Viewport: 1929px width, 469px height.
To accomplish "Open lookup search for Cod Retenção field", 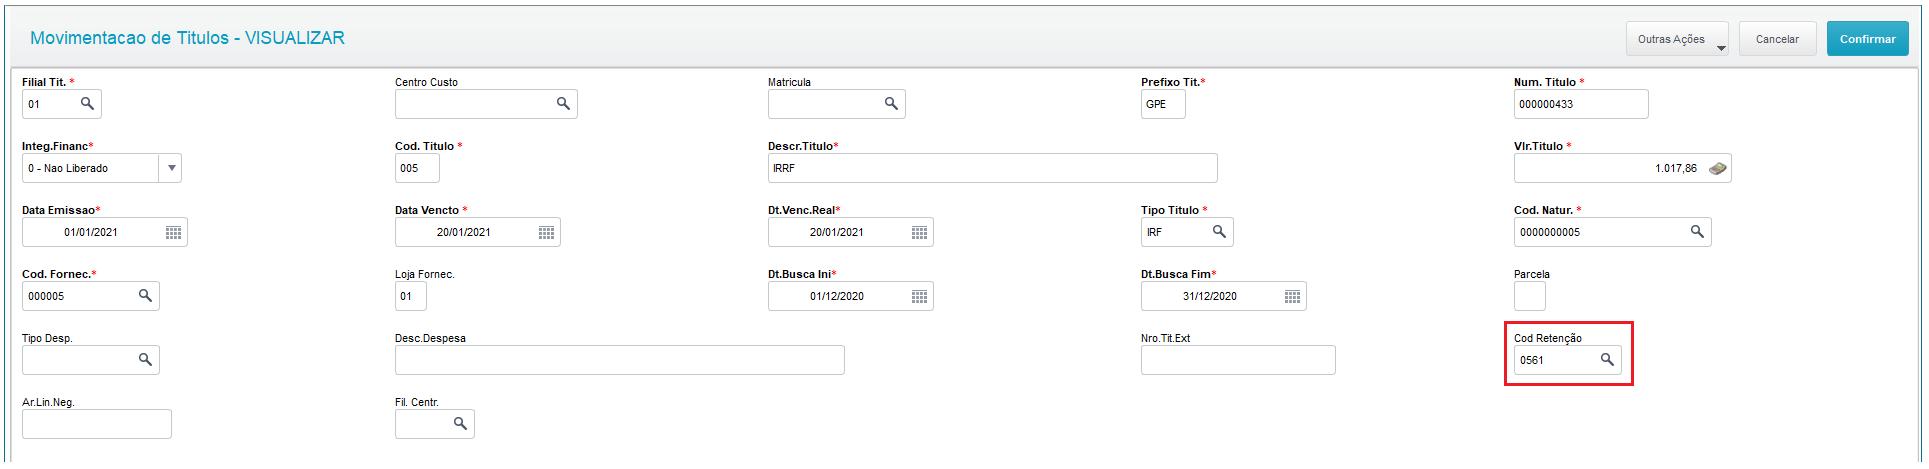I will [x=1607, y=359].
